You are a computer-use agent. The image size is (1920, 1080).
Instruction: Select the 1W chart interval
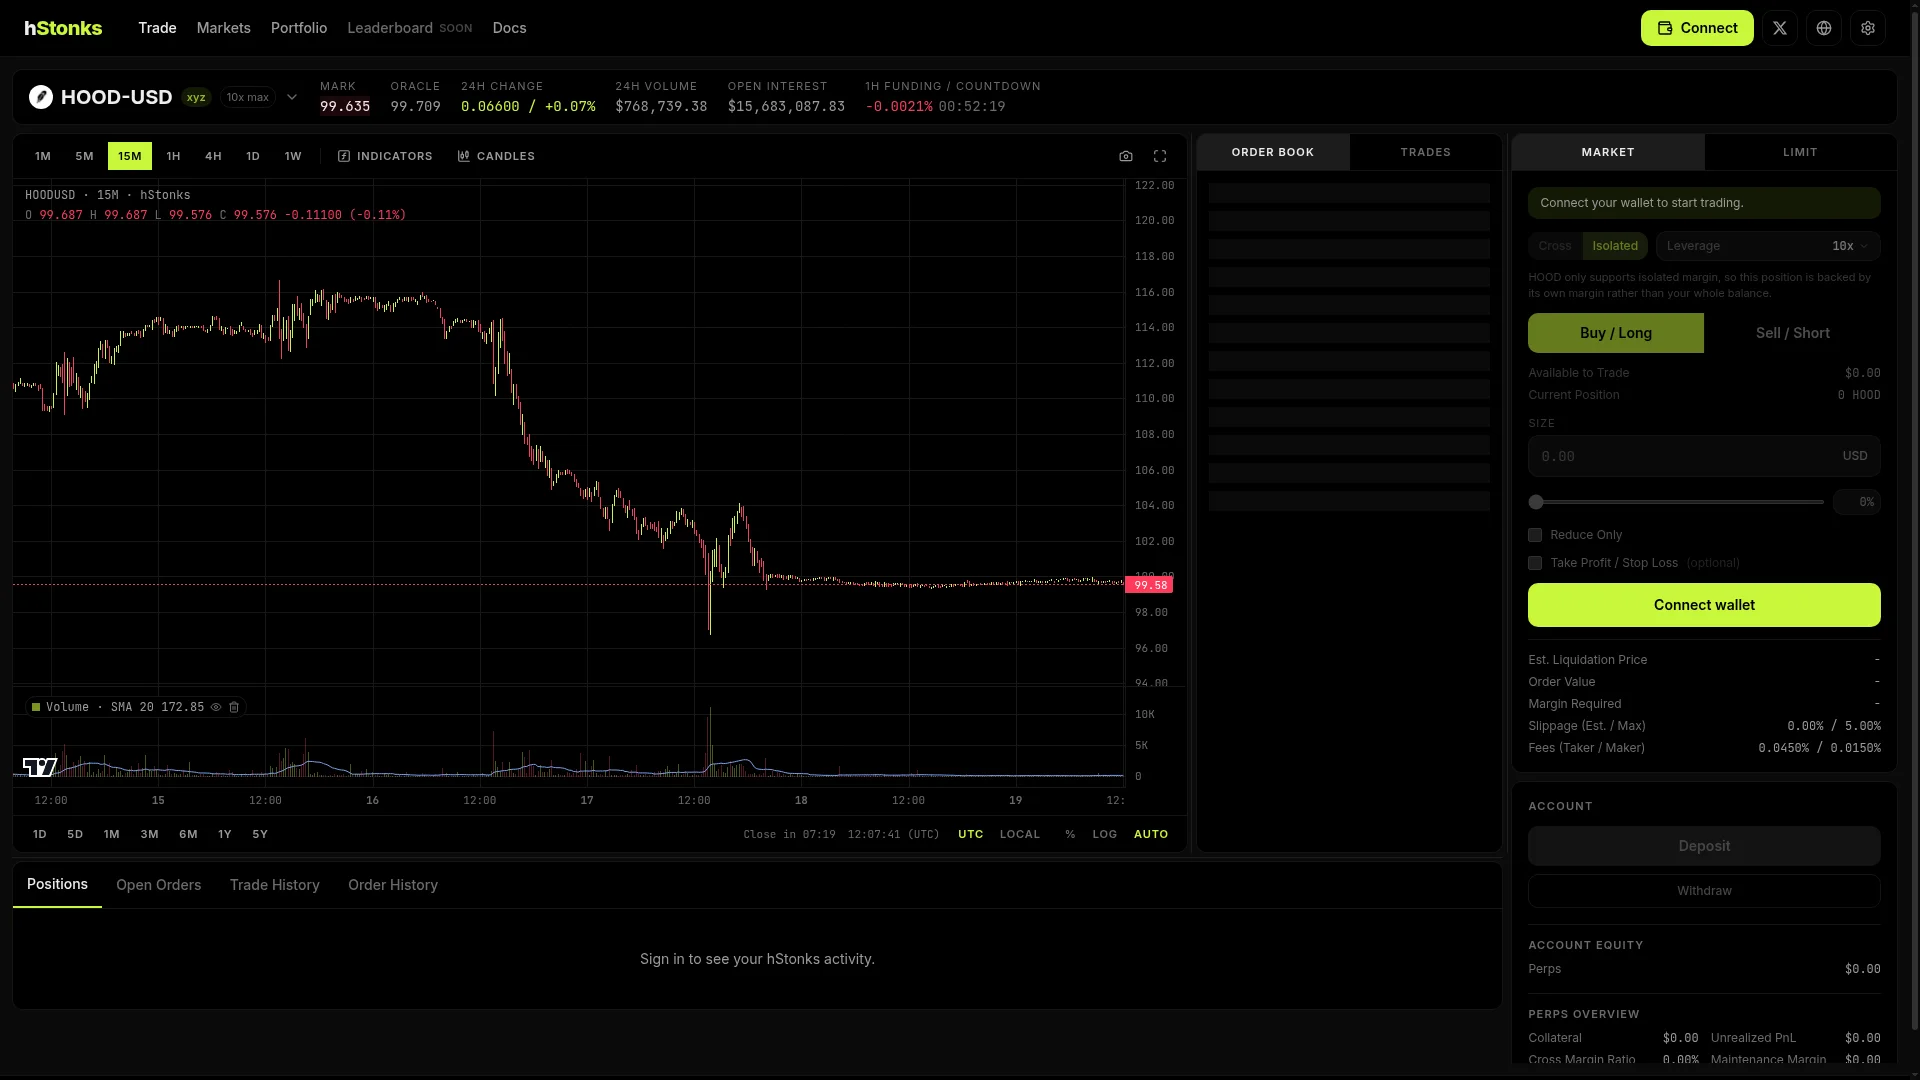pyautogui.click(x=293, y=156)
